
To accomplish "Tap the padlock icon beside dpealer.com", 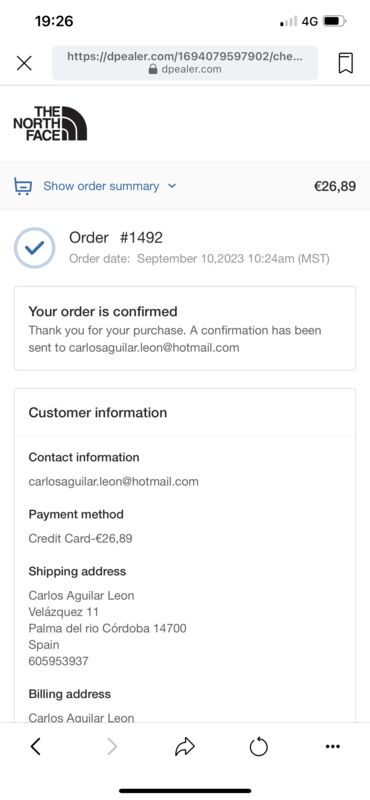I will 153,69.
